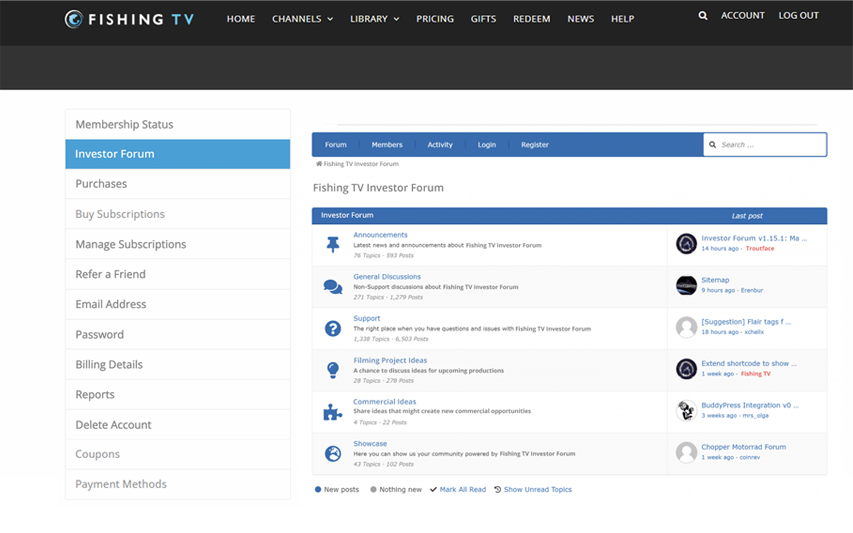853x533 pixels.
Task: Click the Show Unread Topics history icon
Action: coord(497,489)
